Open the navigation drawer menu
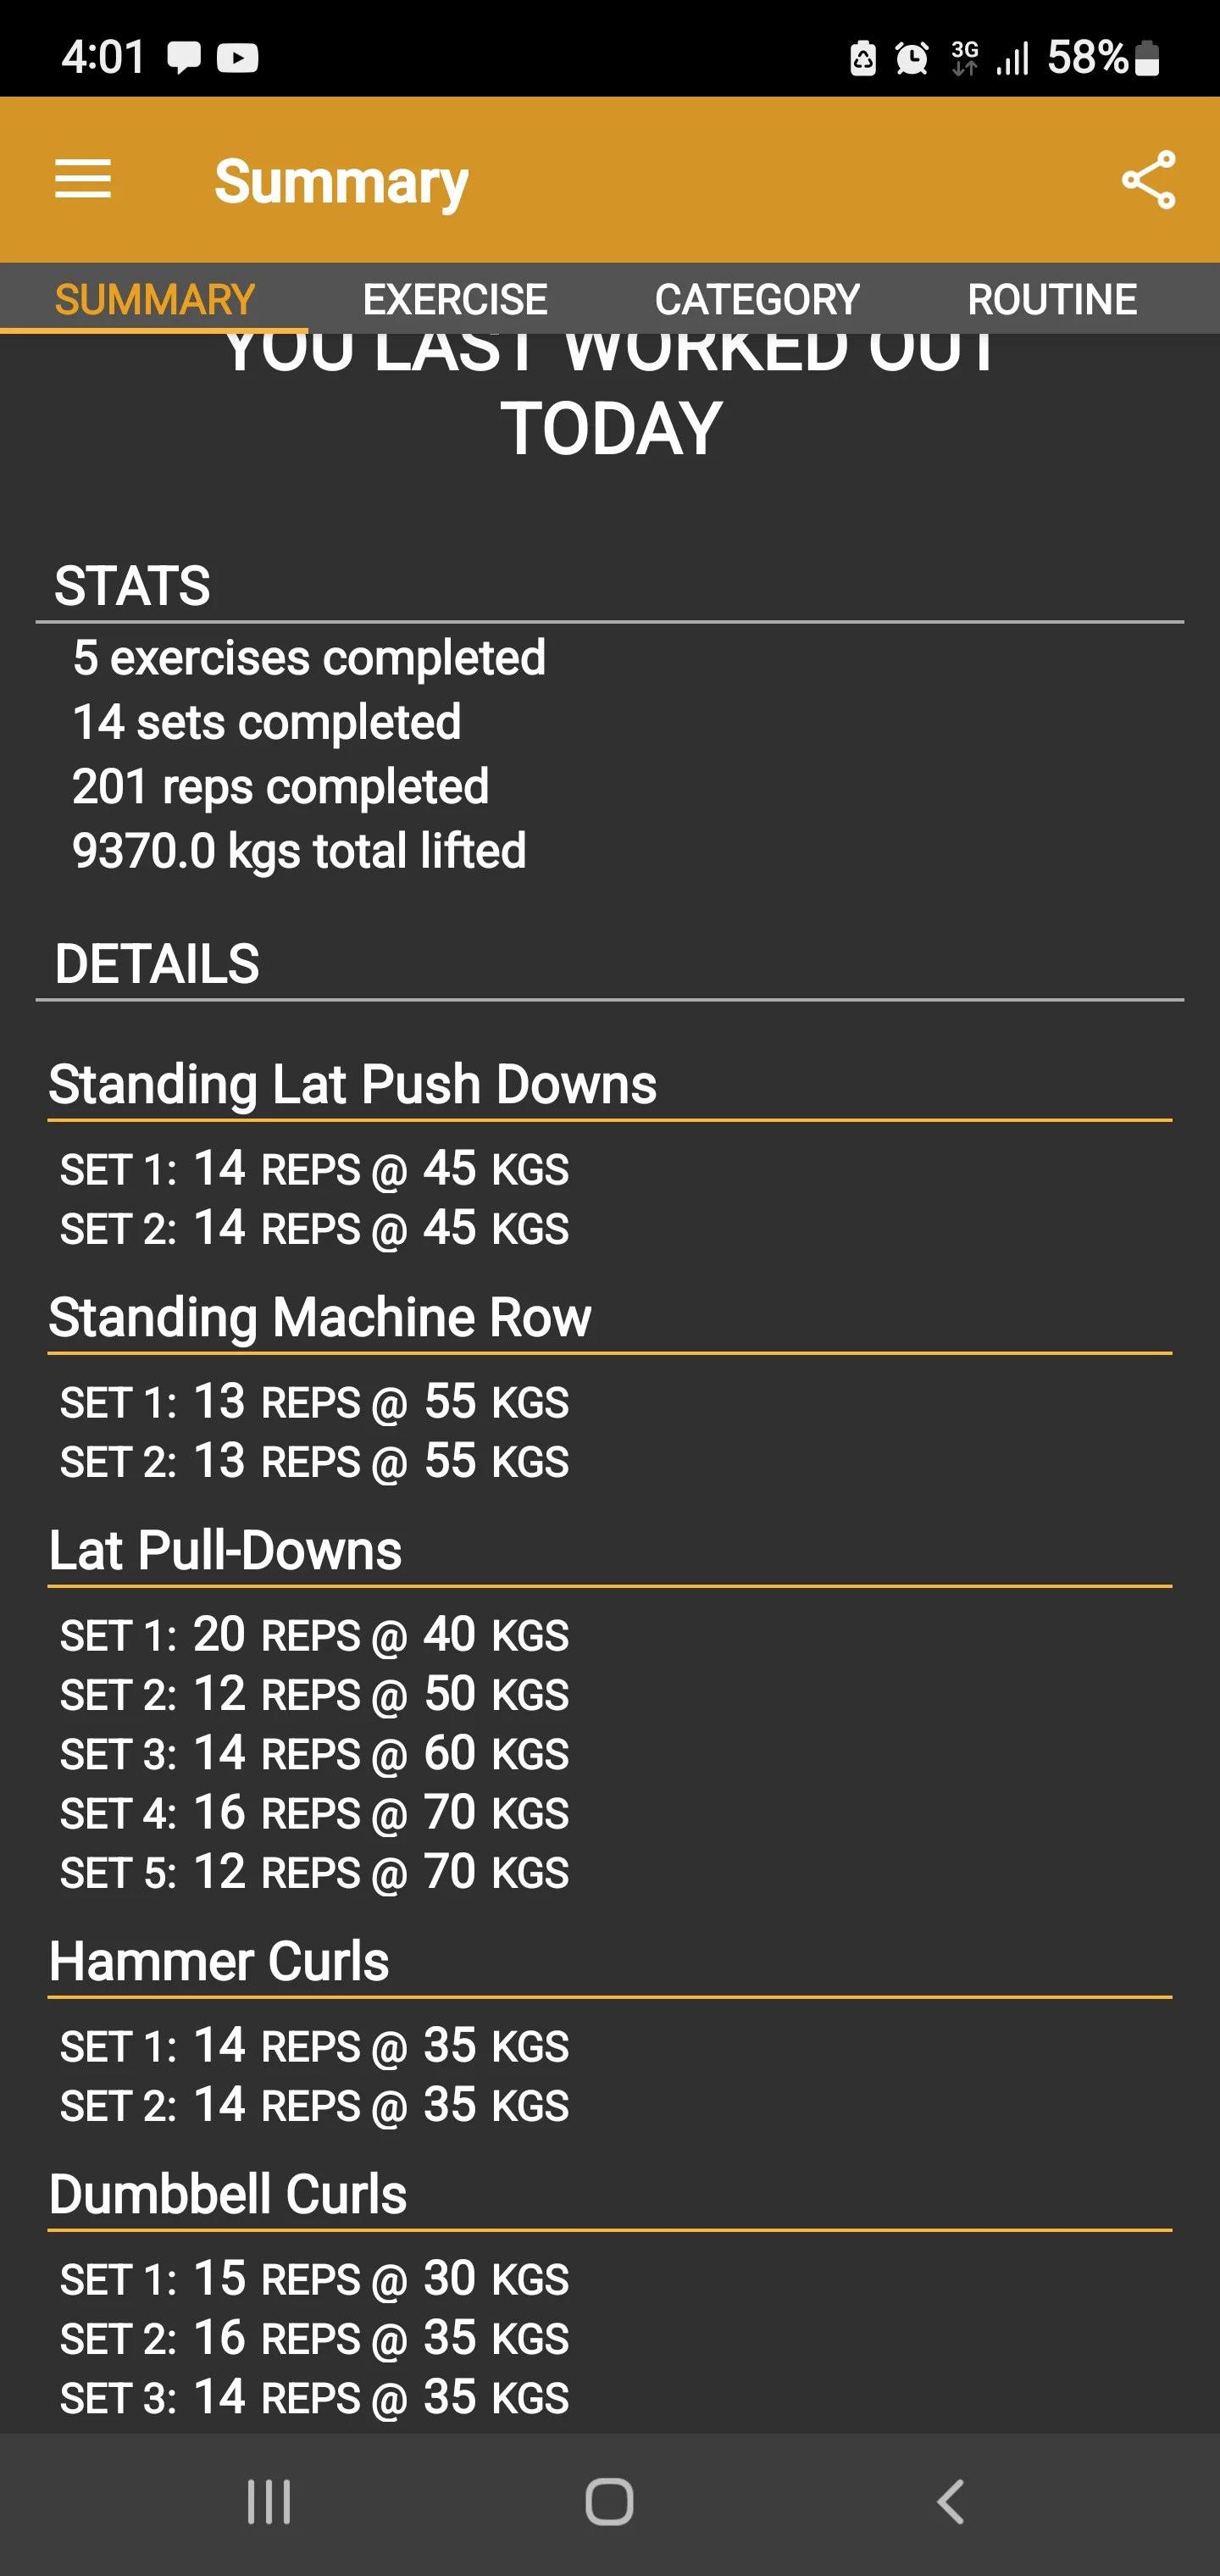Screen dimensions: 1220x2576 click(x=83, y=180)
